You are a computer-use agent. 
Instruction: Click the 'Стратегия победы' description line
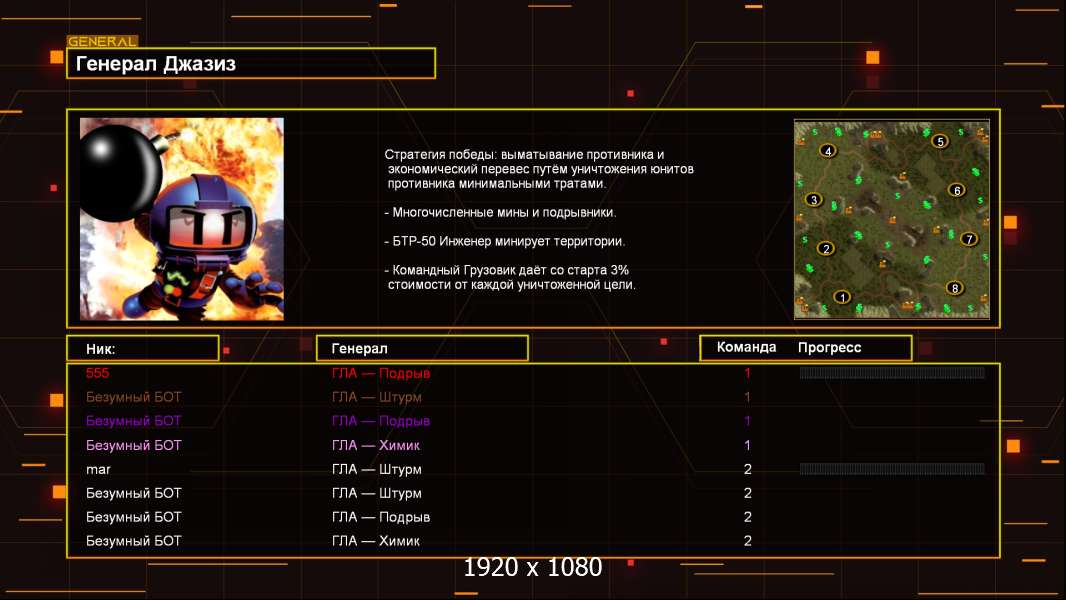(524, 154)
